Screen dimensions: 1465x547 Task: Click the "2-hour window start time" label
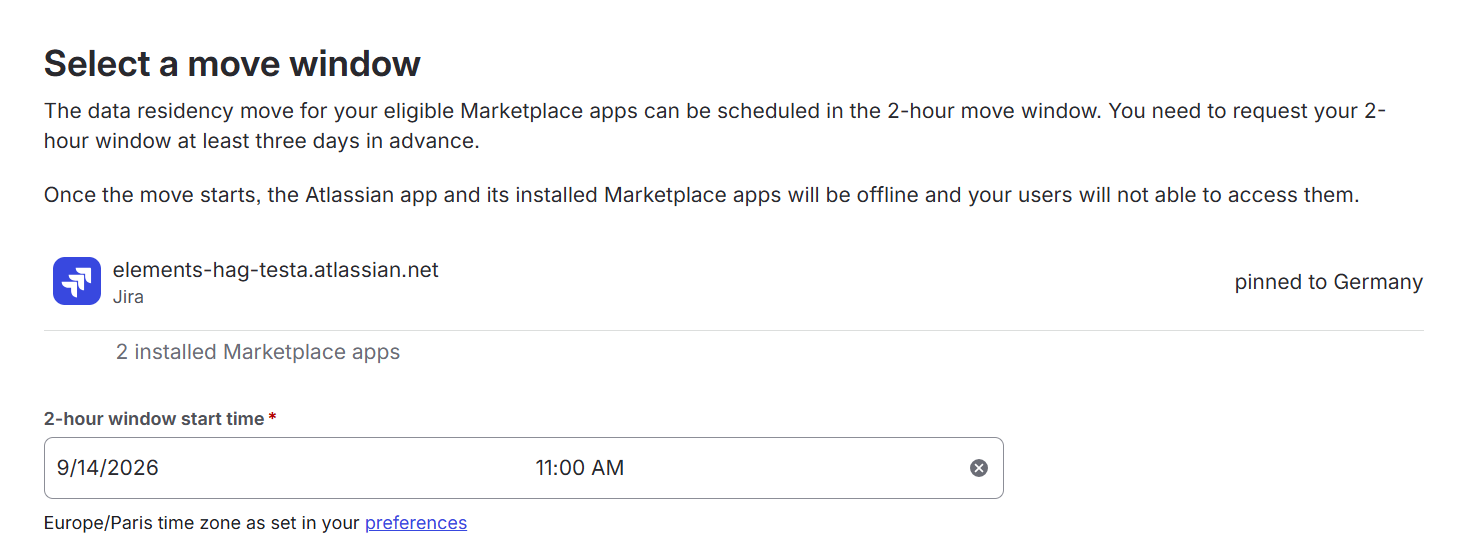pos(154,419)
